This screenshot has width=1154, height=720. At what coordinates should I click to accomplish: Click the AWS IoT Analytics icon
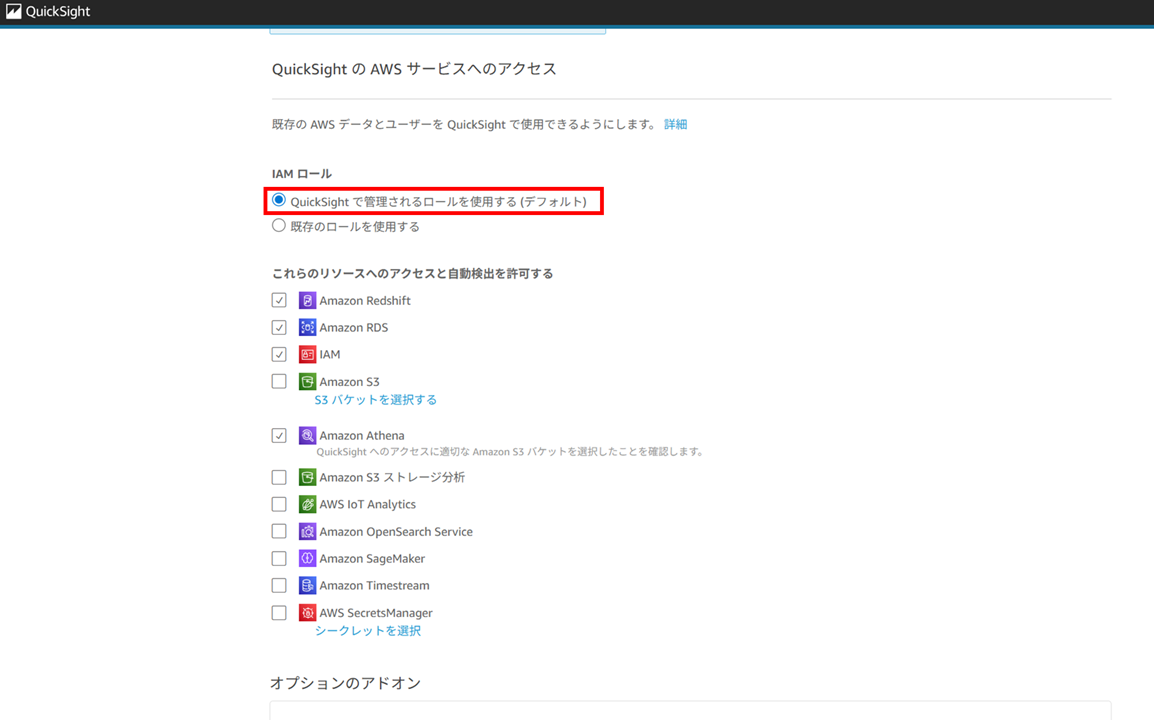click(x=307, y=504)
